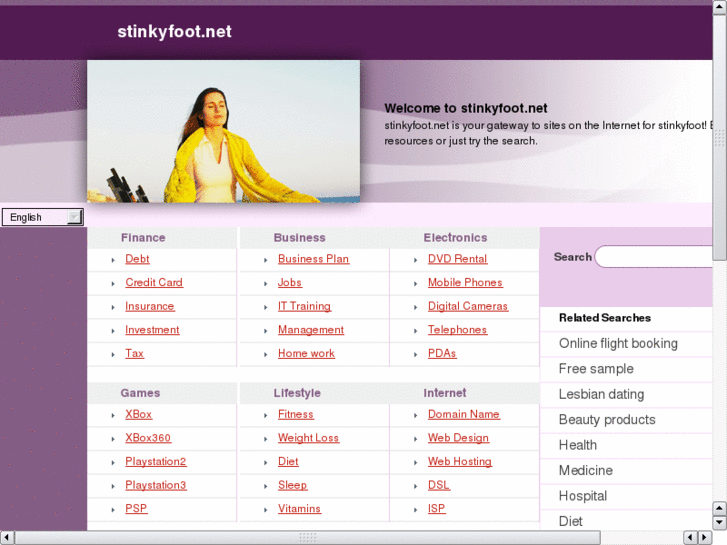
Task: Open the Jobs link
Action: tap(290, 282)
